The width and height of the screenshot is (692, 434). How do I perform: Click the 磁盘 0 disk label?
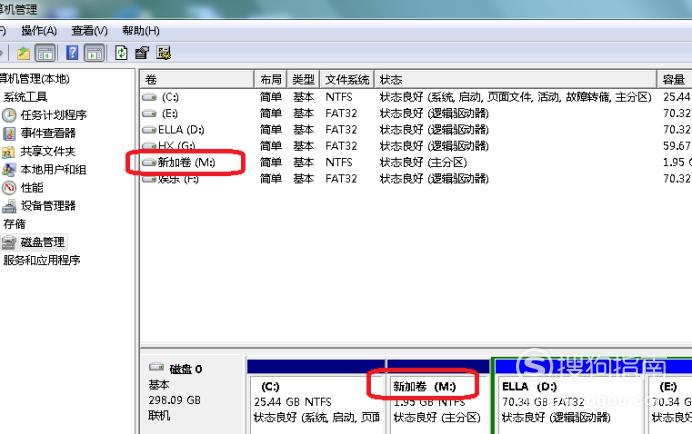coord(186,369)
